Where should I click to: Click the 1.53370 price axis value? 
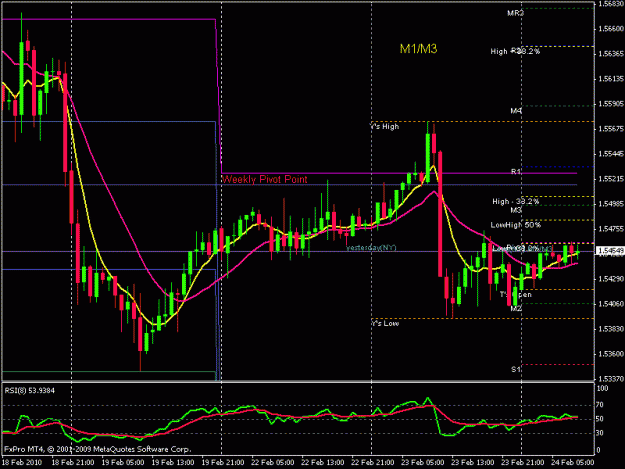pos(611,378)
